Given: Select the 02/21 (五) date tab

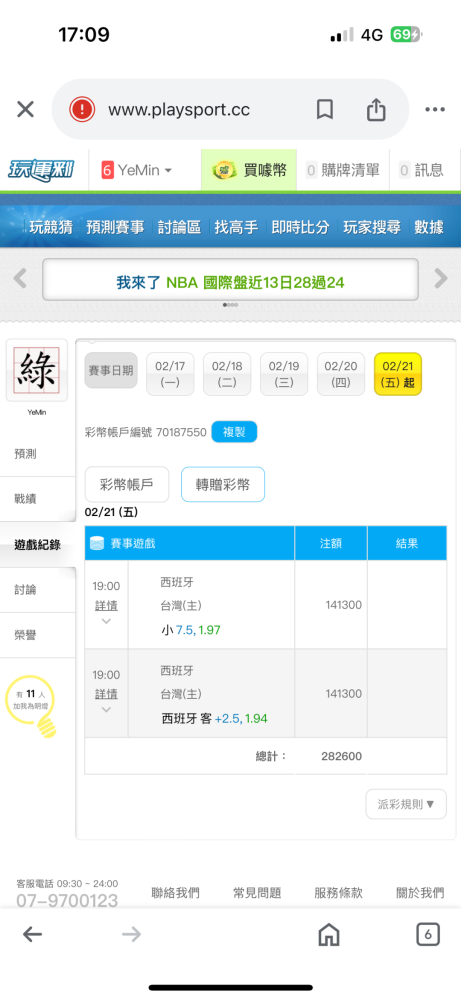Looking at the screenshot, I should 398,374.
